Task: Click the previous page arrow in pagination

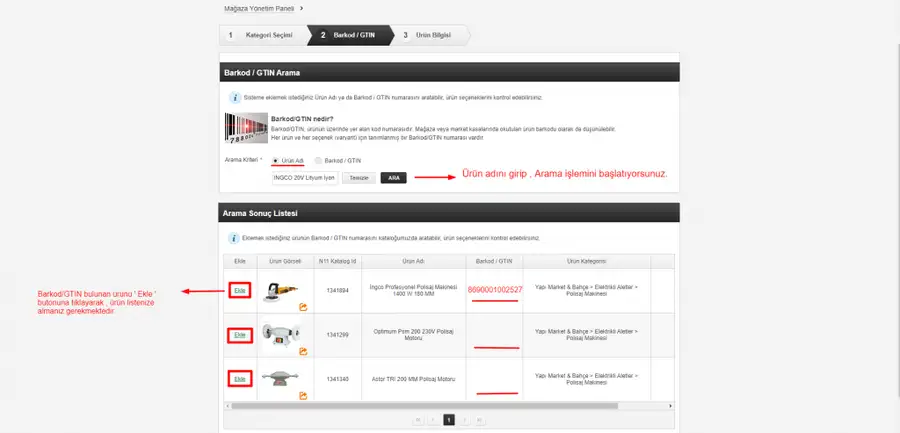Action: point(433,420)
